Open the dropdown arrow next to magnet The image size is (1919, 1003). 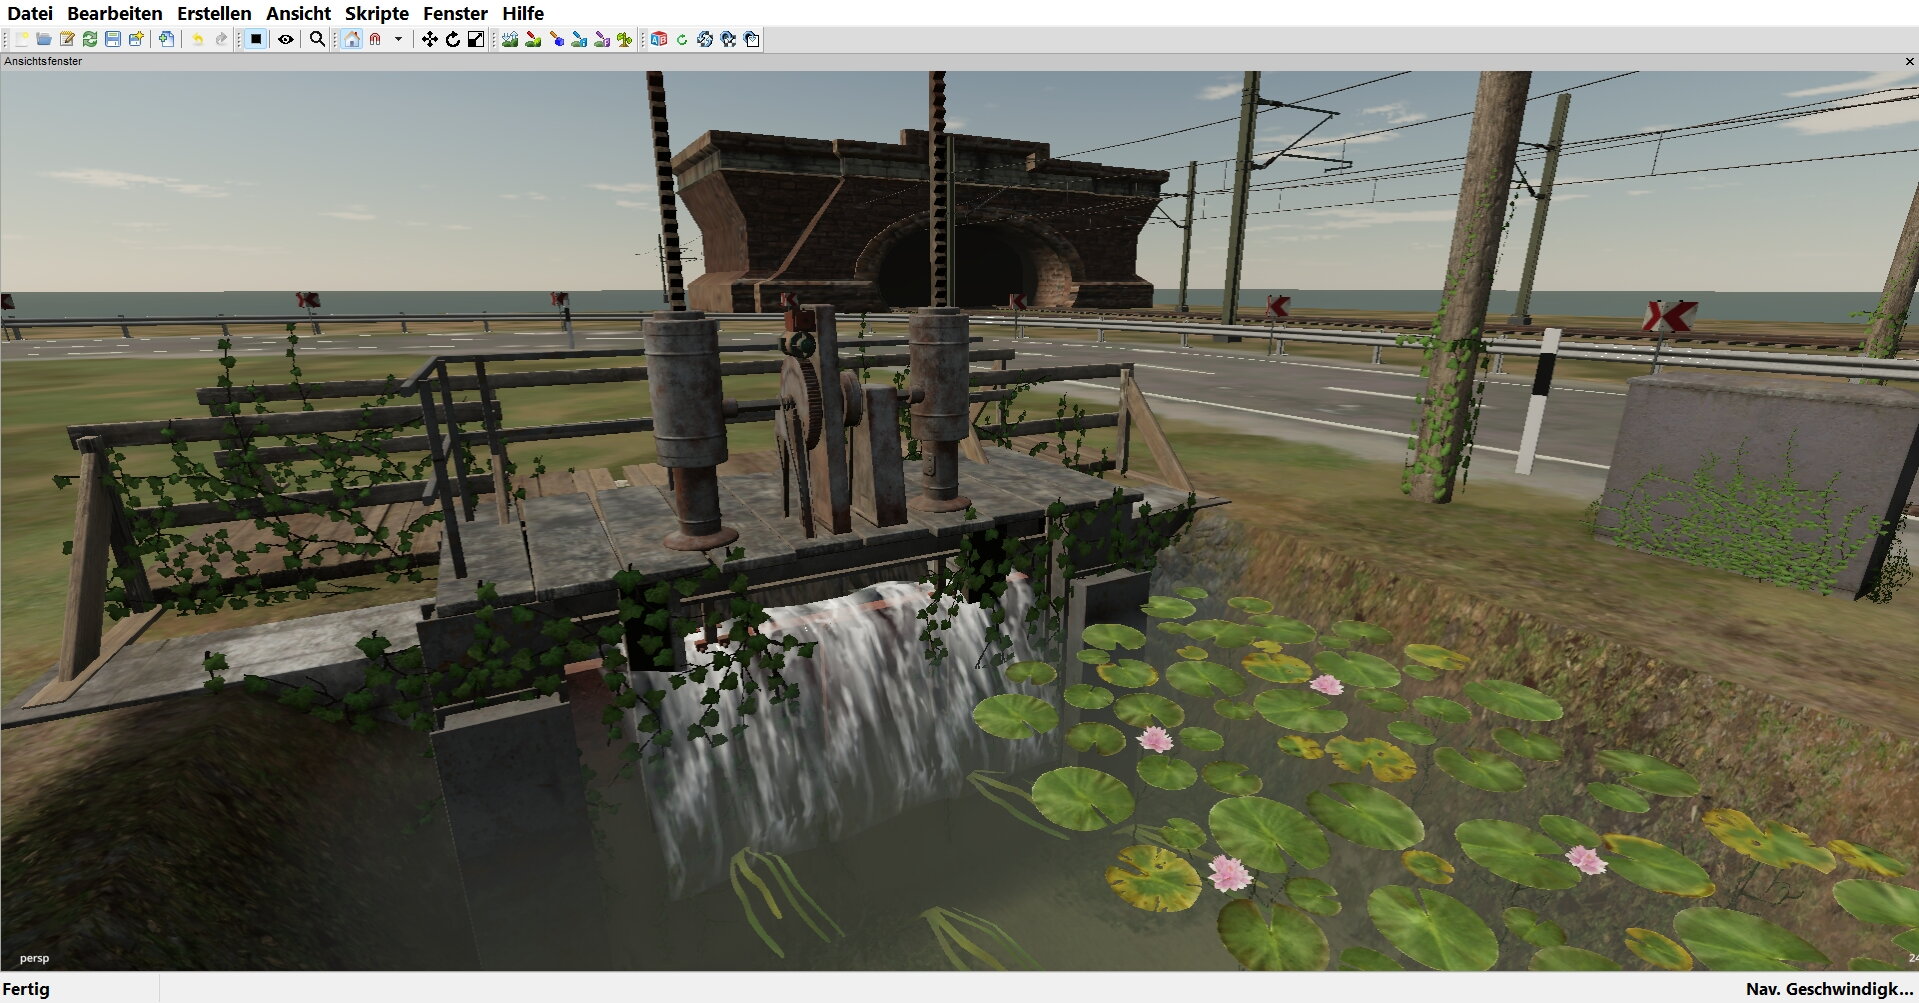(x=398, y=39)
